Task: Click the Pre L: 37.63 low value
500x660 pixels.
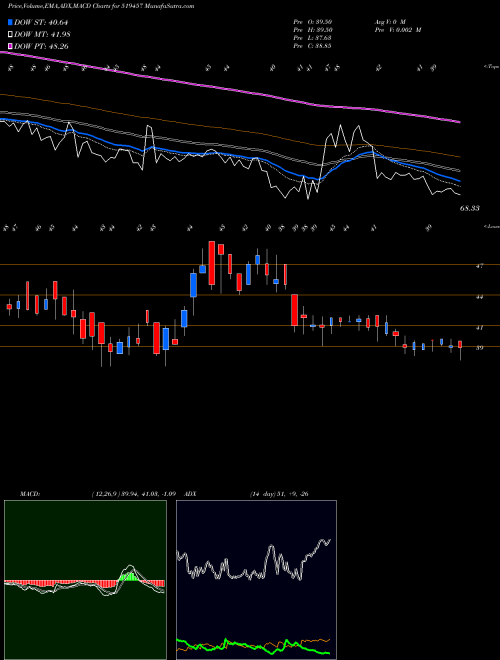Action: click(x=312, y=38)
